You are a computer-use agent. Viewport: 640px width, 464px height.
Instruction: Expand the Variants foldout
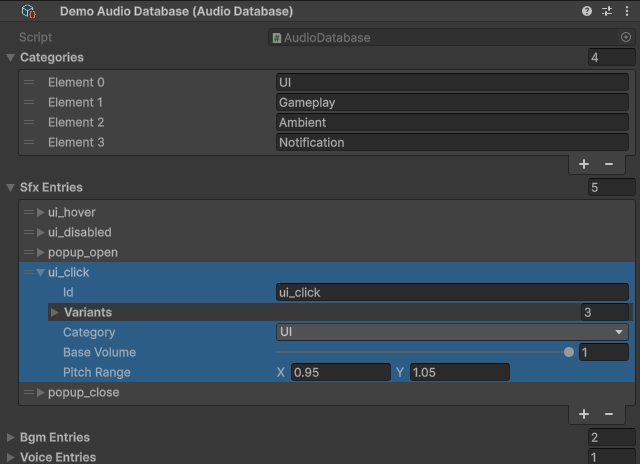coord(54,312)
